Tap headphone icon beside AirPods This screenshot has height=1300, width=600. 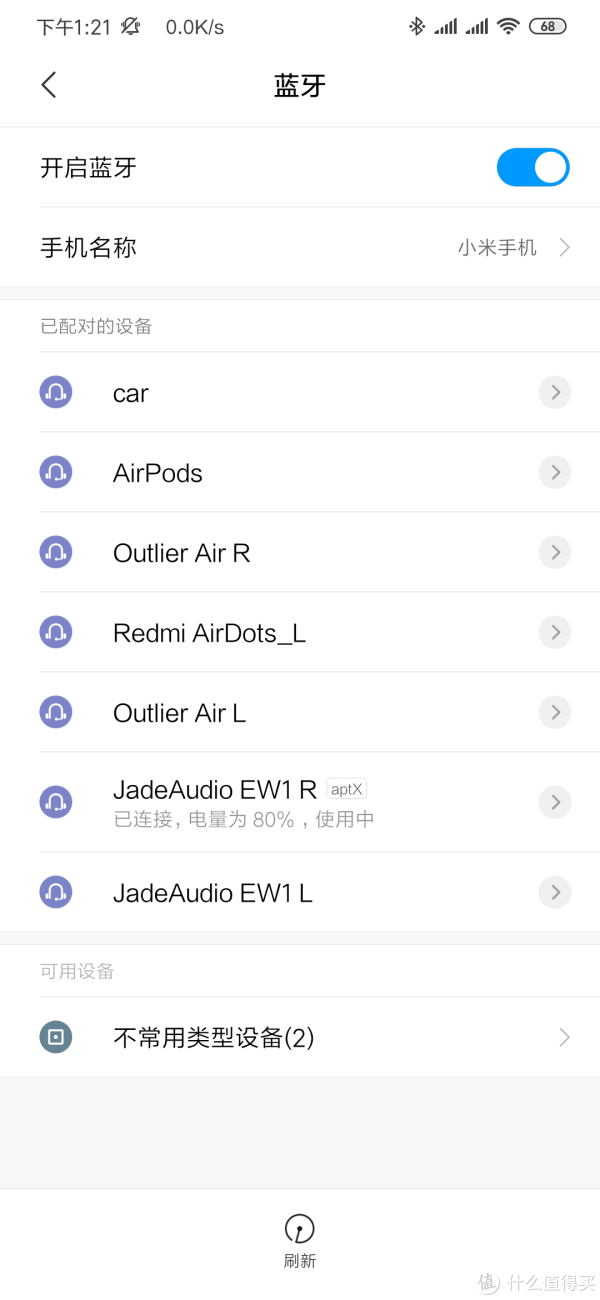tap(56, 472)
